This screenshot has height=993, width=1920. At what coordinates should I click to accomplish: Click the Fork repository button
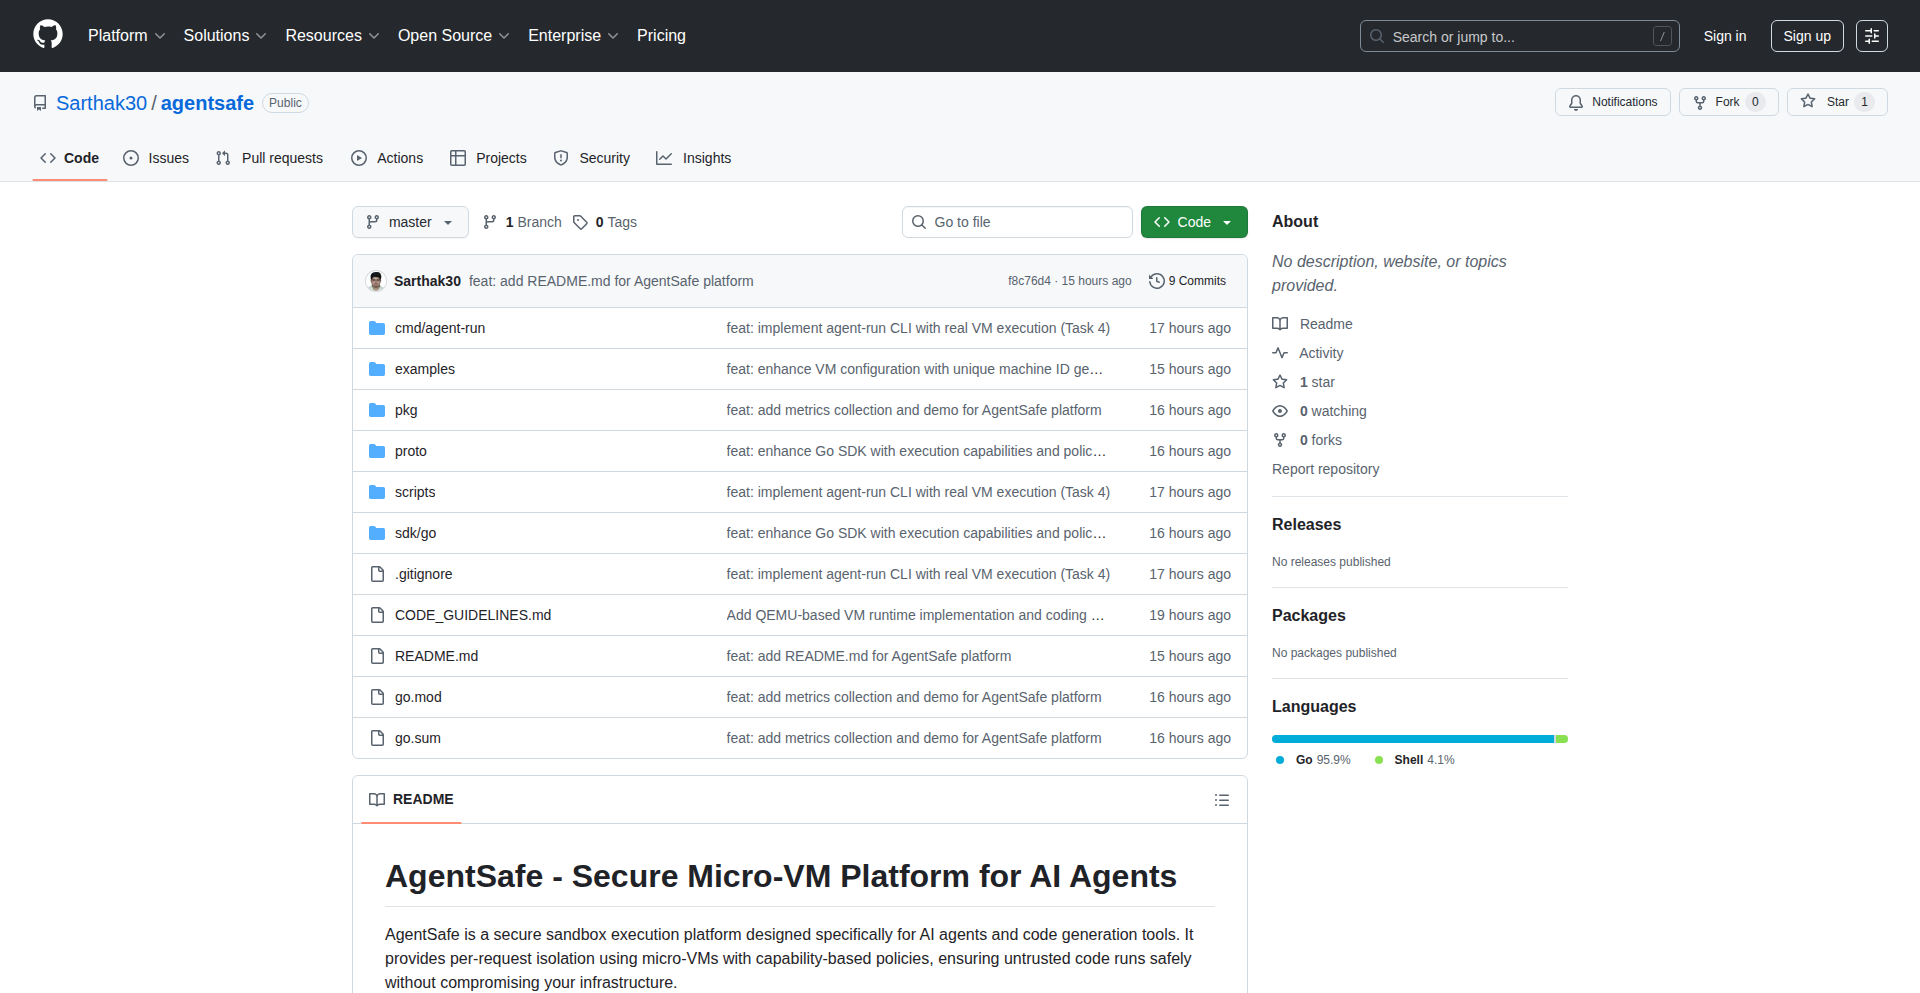click(x=1728, y=102)
